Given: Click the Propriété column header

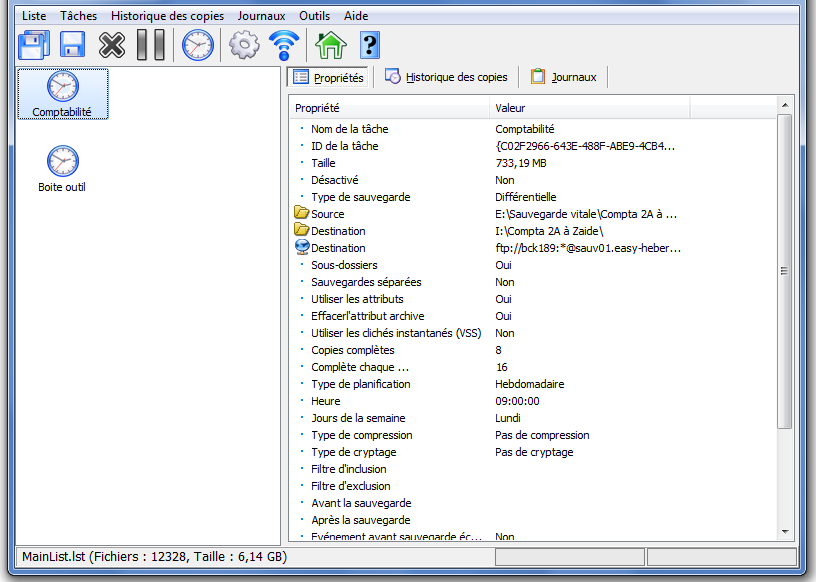Looking at the screenshot, I should coord(389,108).
